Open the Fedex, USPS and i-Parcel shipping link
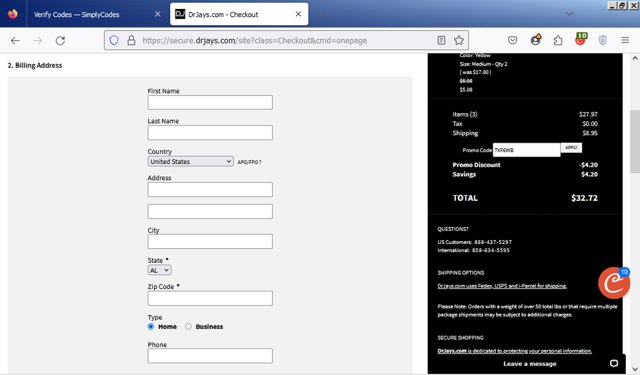 (502, 286)
